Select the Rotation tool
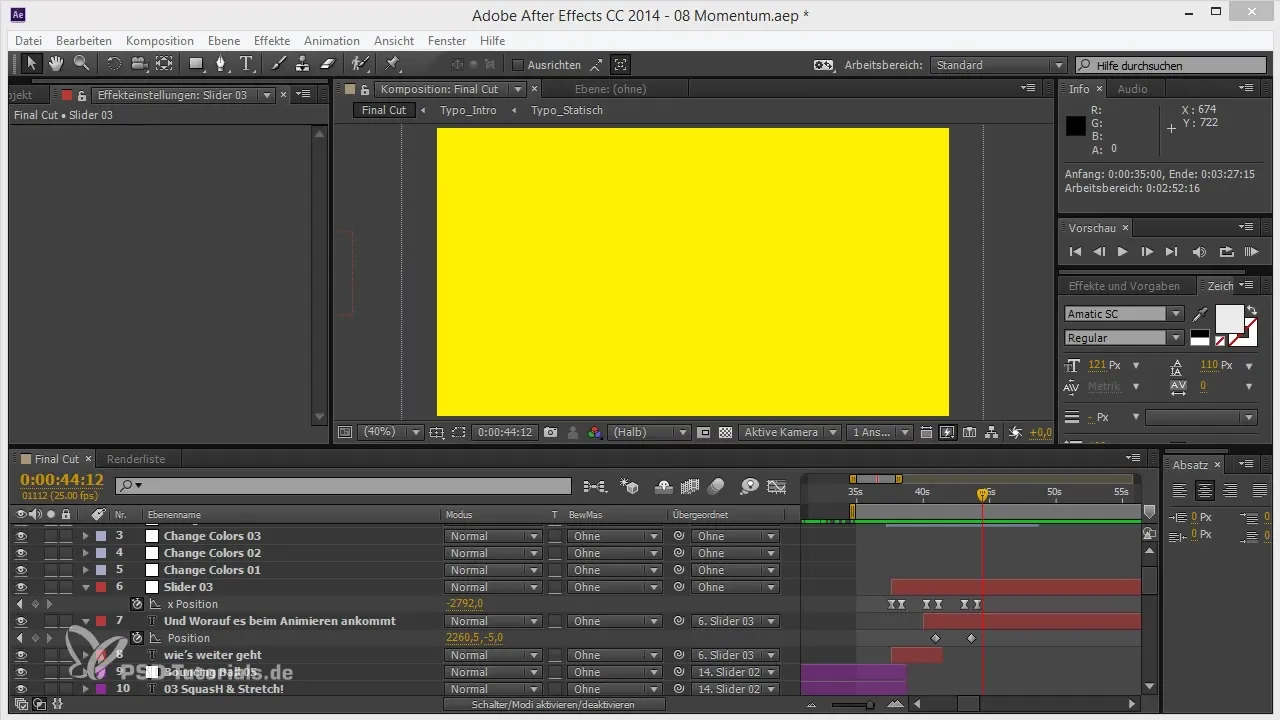The height and width of the screenshot is (720, 1280). coord(113,64)
